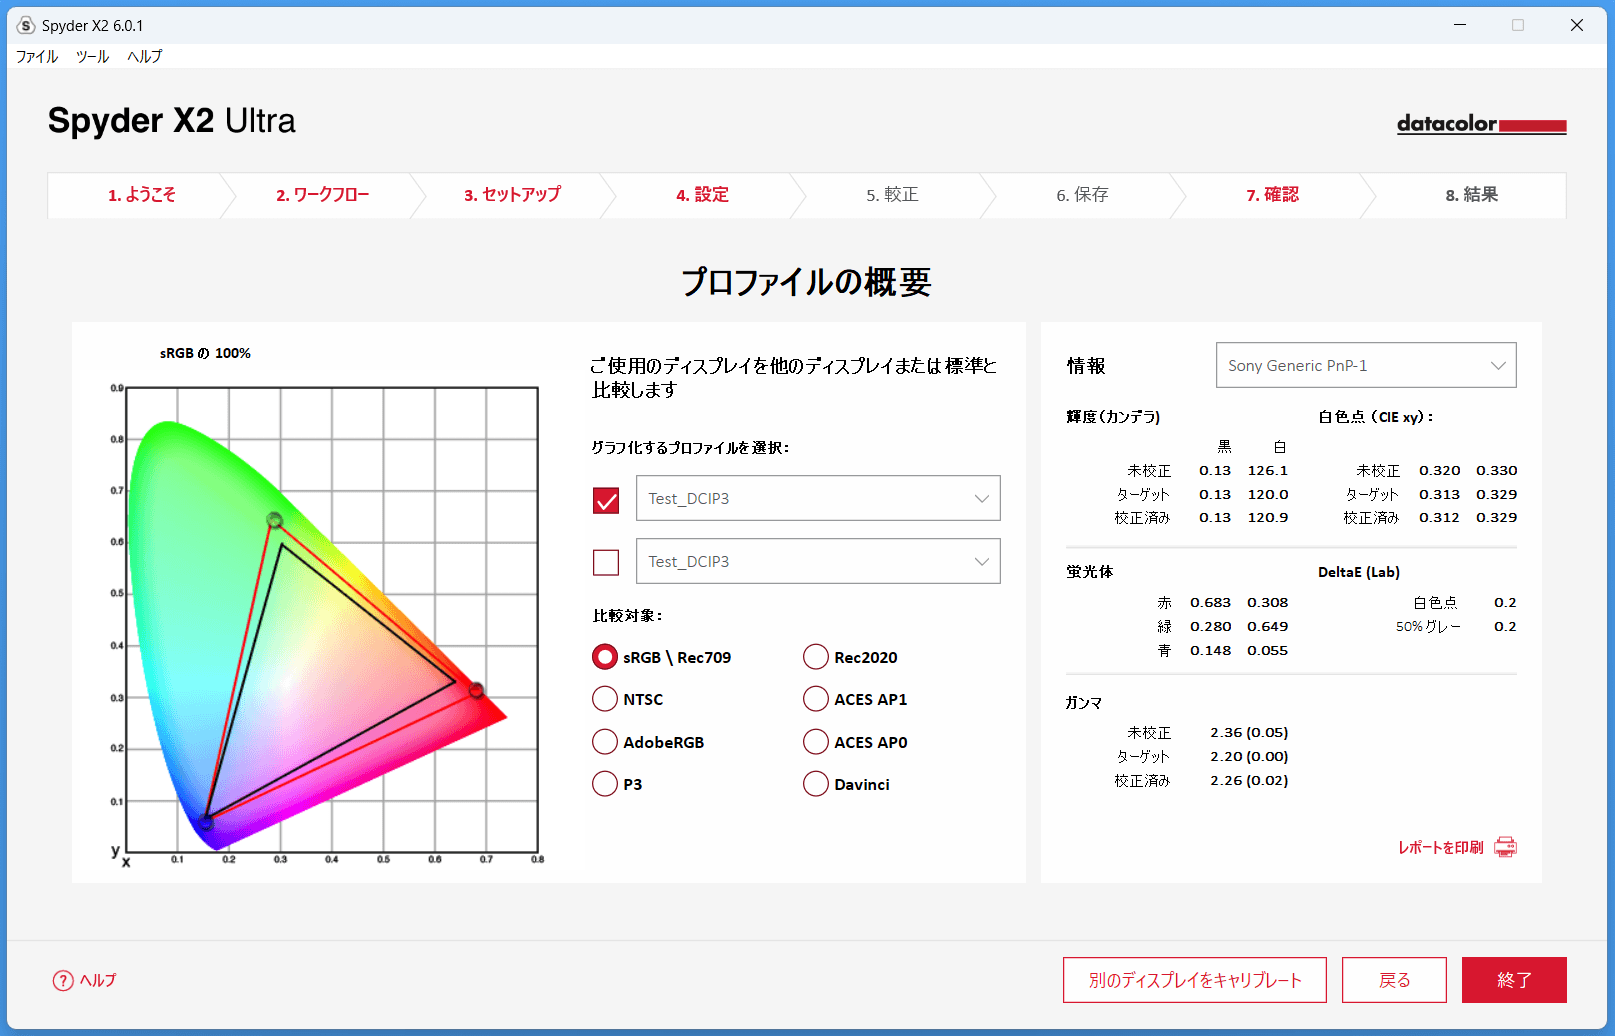
Task: Go to step 6. 保存
Action: [1082, 195]
